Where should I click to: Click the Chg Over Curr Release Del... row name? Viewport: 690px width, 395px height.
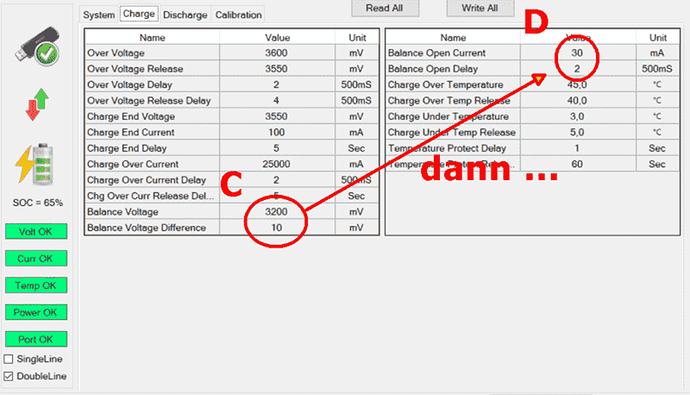[150, 196]
